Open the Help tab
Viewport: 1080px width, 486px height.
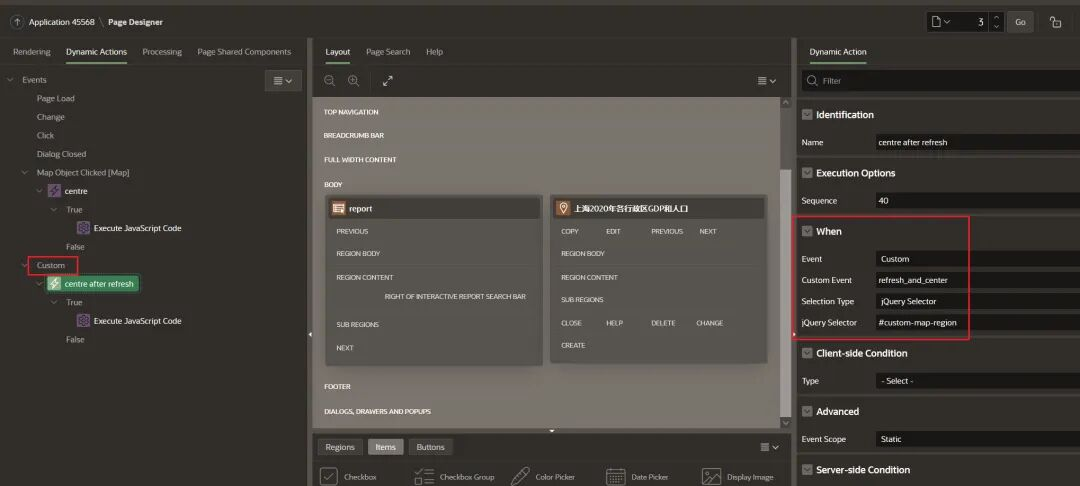pyautogui.click(x=434, y=52)
